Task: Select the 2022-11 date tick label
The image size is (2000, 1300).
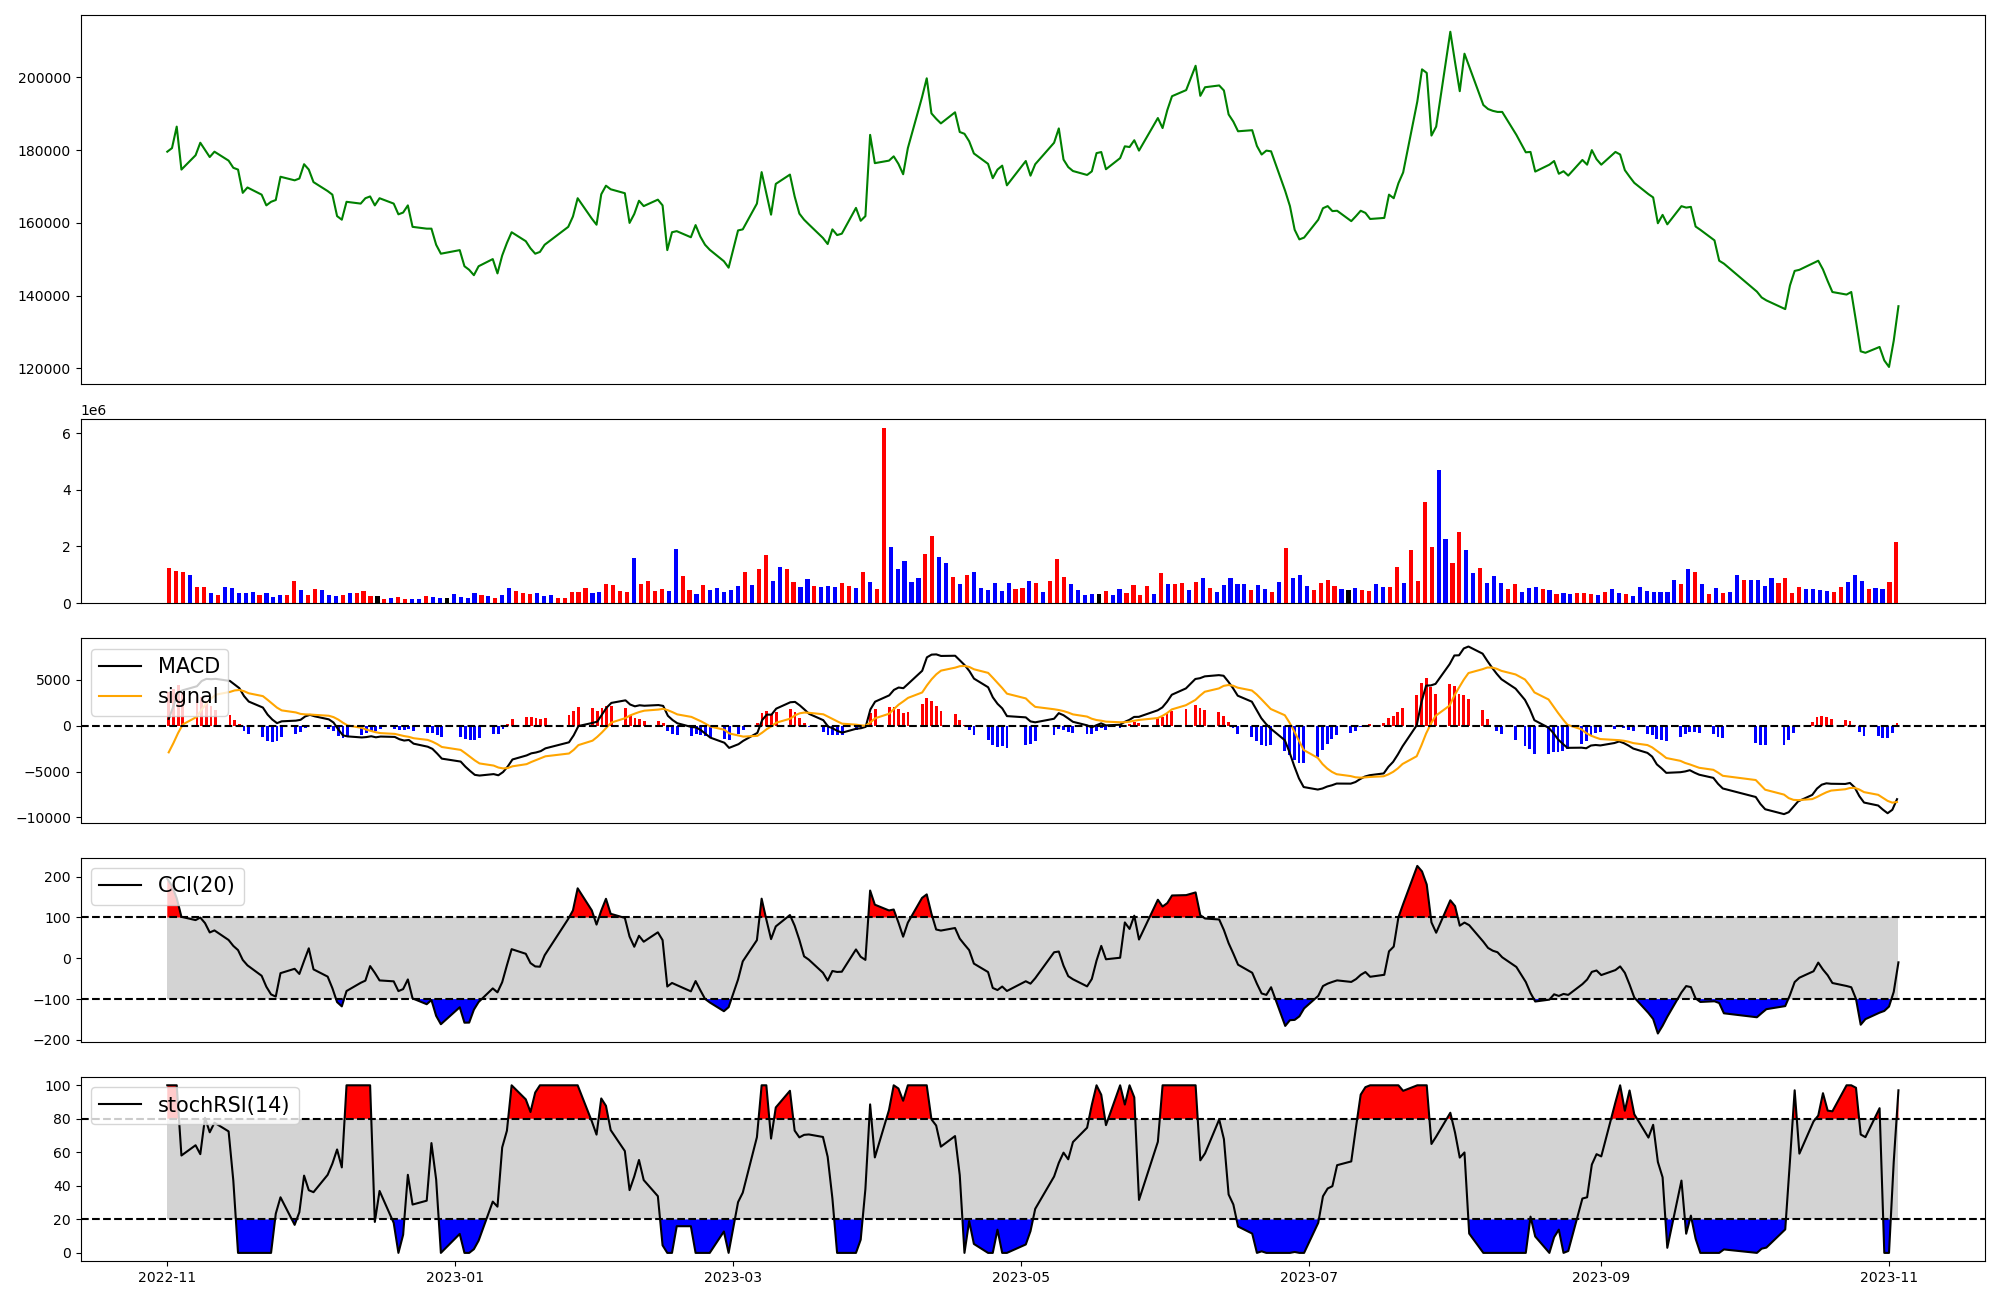Action: click(167, 1277)
